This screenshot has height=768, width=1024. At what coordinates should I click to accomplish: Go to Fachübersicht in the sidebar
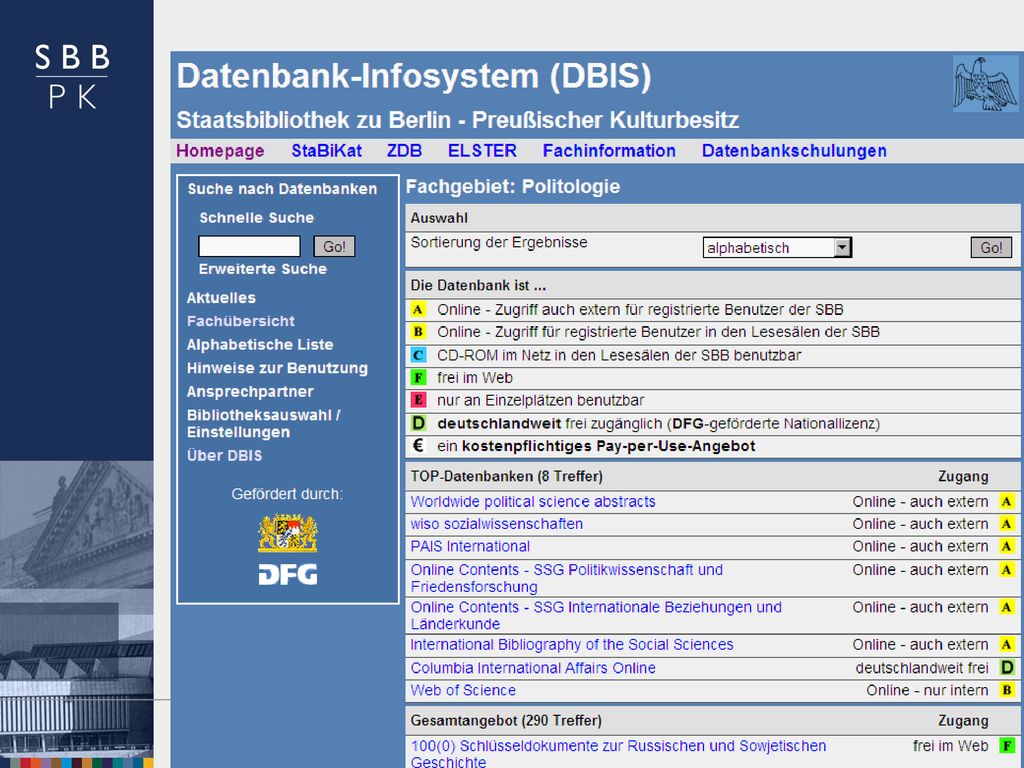point(240,321)
